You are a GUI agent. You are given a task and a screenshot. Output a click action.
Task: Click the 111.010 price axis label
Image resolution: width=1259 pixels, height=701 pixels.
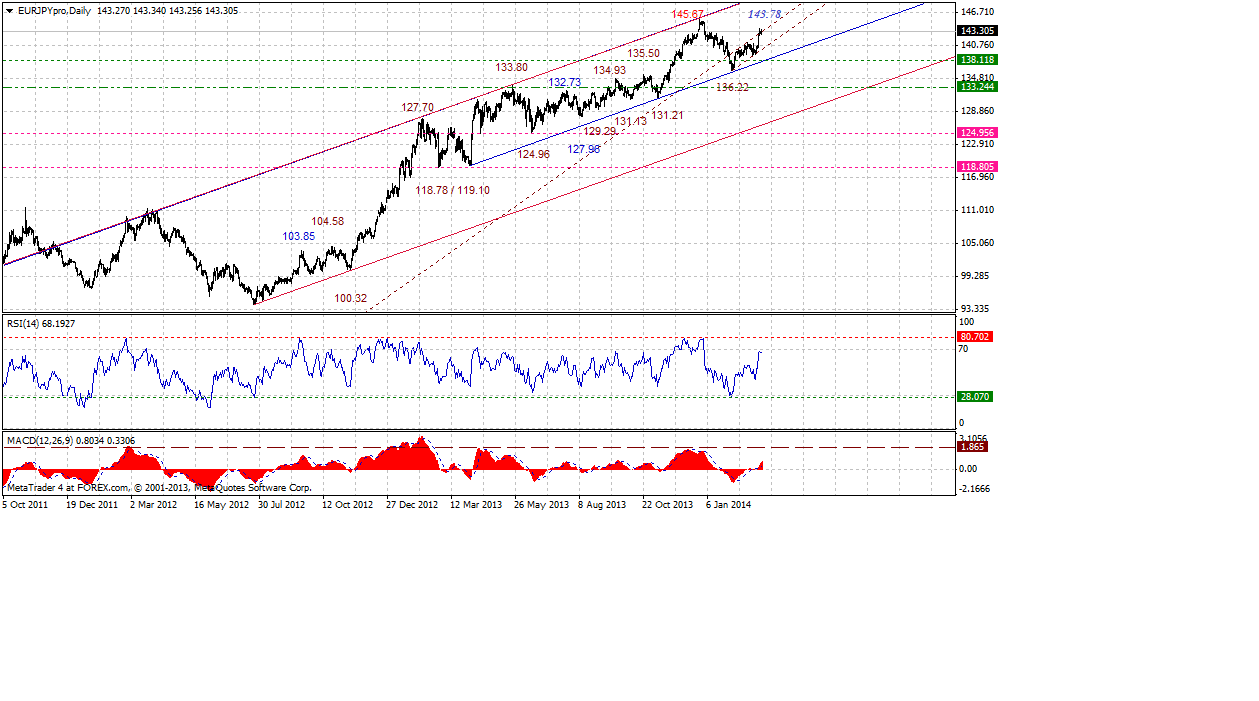pyautogui.click(x=976, y=210)
